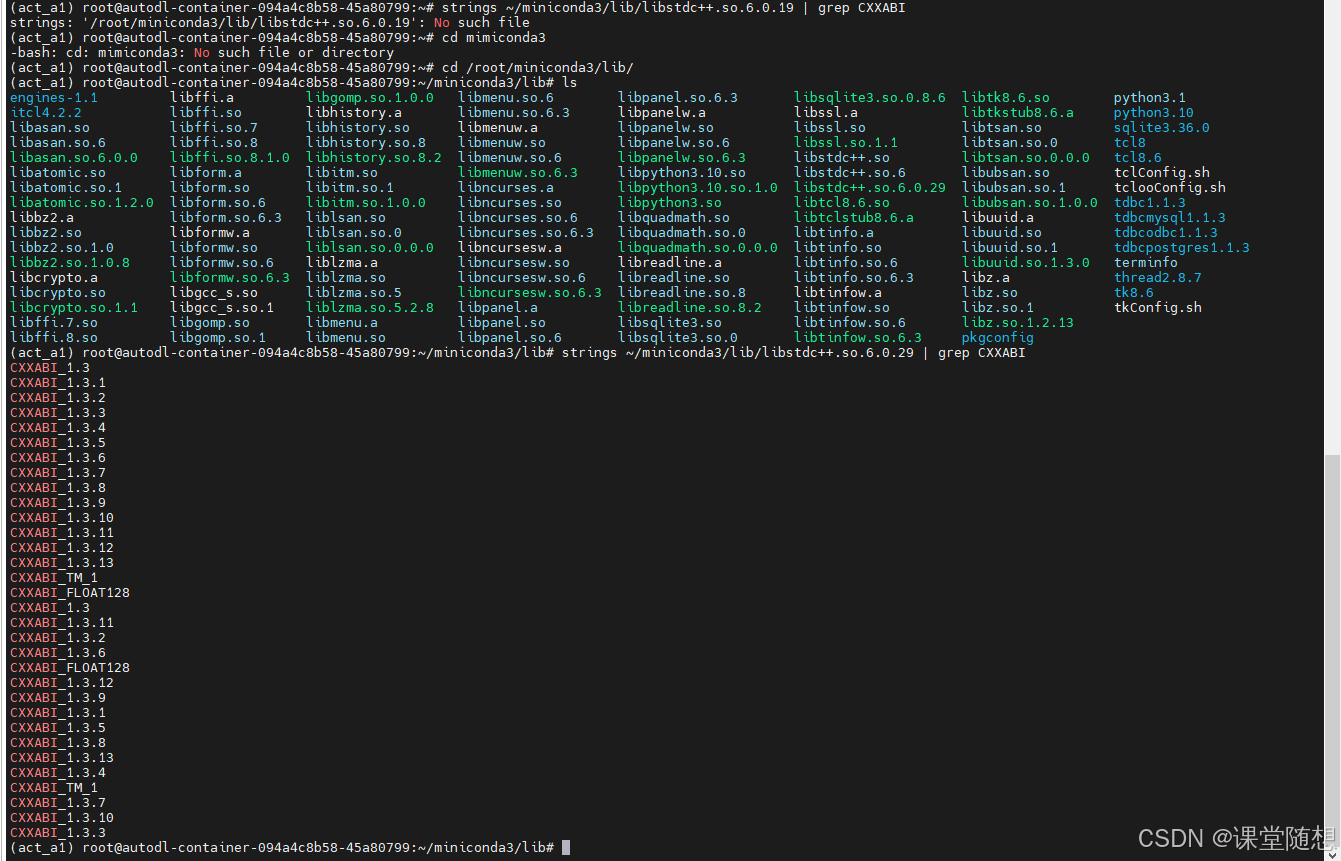Select the pkgconfig directory entry
The width and height of the screenshot is (1341, 861).
click(x=998, y=338)
